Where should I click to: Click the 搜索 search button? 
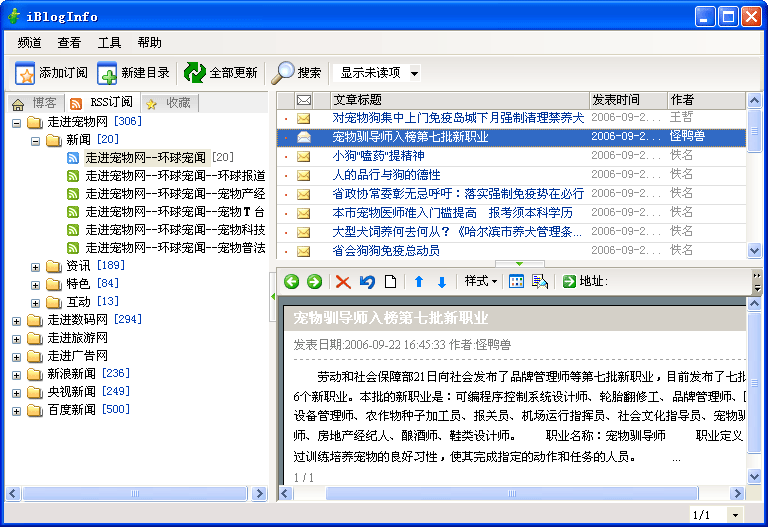tap(298, 73)
